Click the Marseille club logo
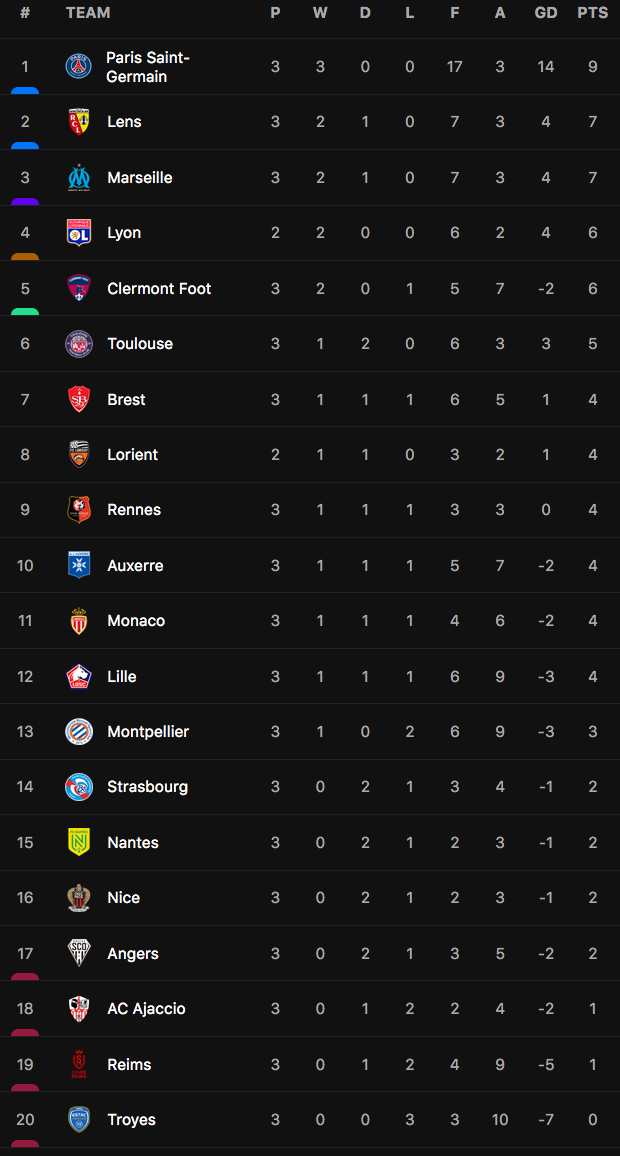The width and height of the screenshot is (620, 1156). pos(79,178)
